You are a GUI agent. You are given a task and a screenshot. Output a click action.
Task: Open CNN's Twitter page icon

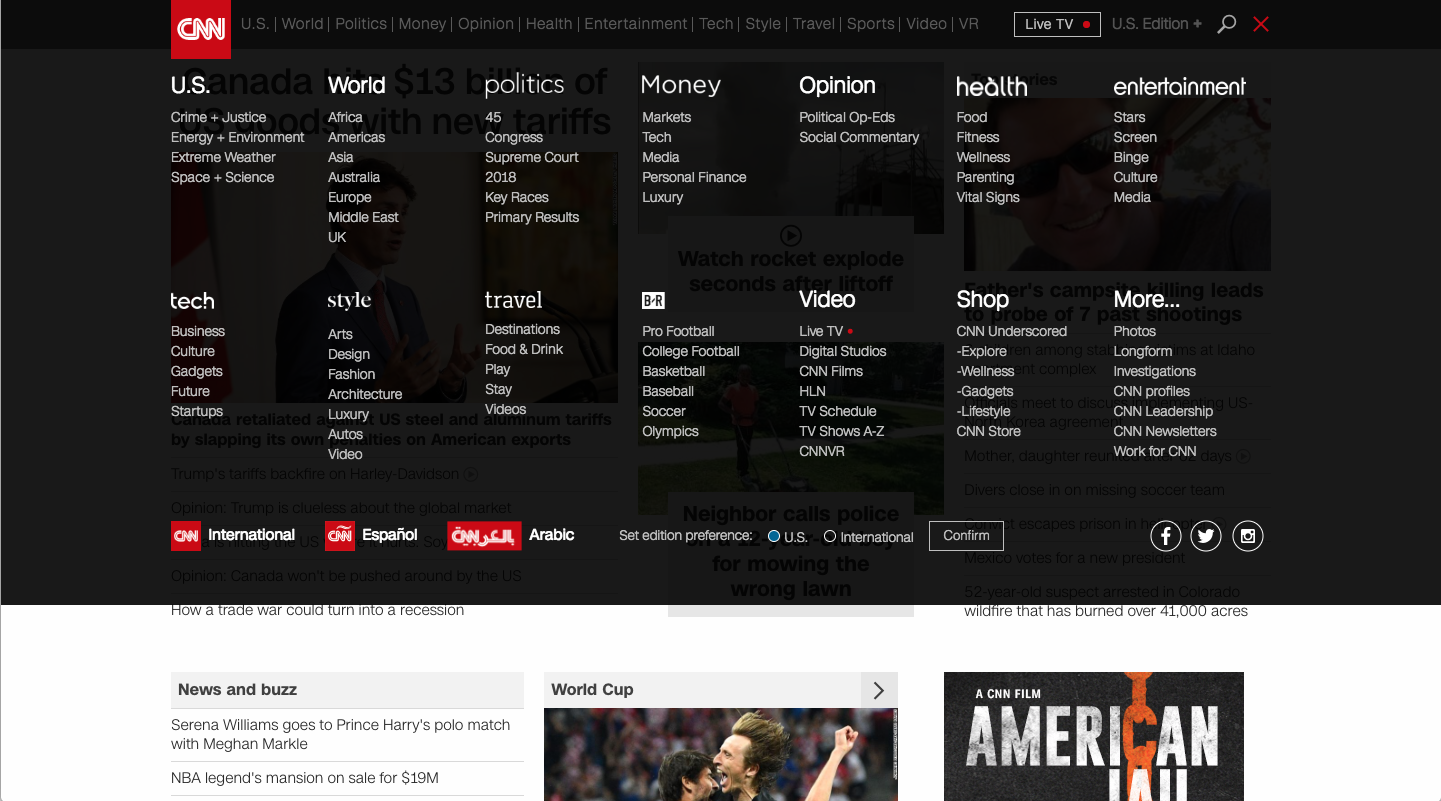pos(1206,536)
